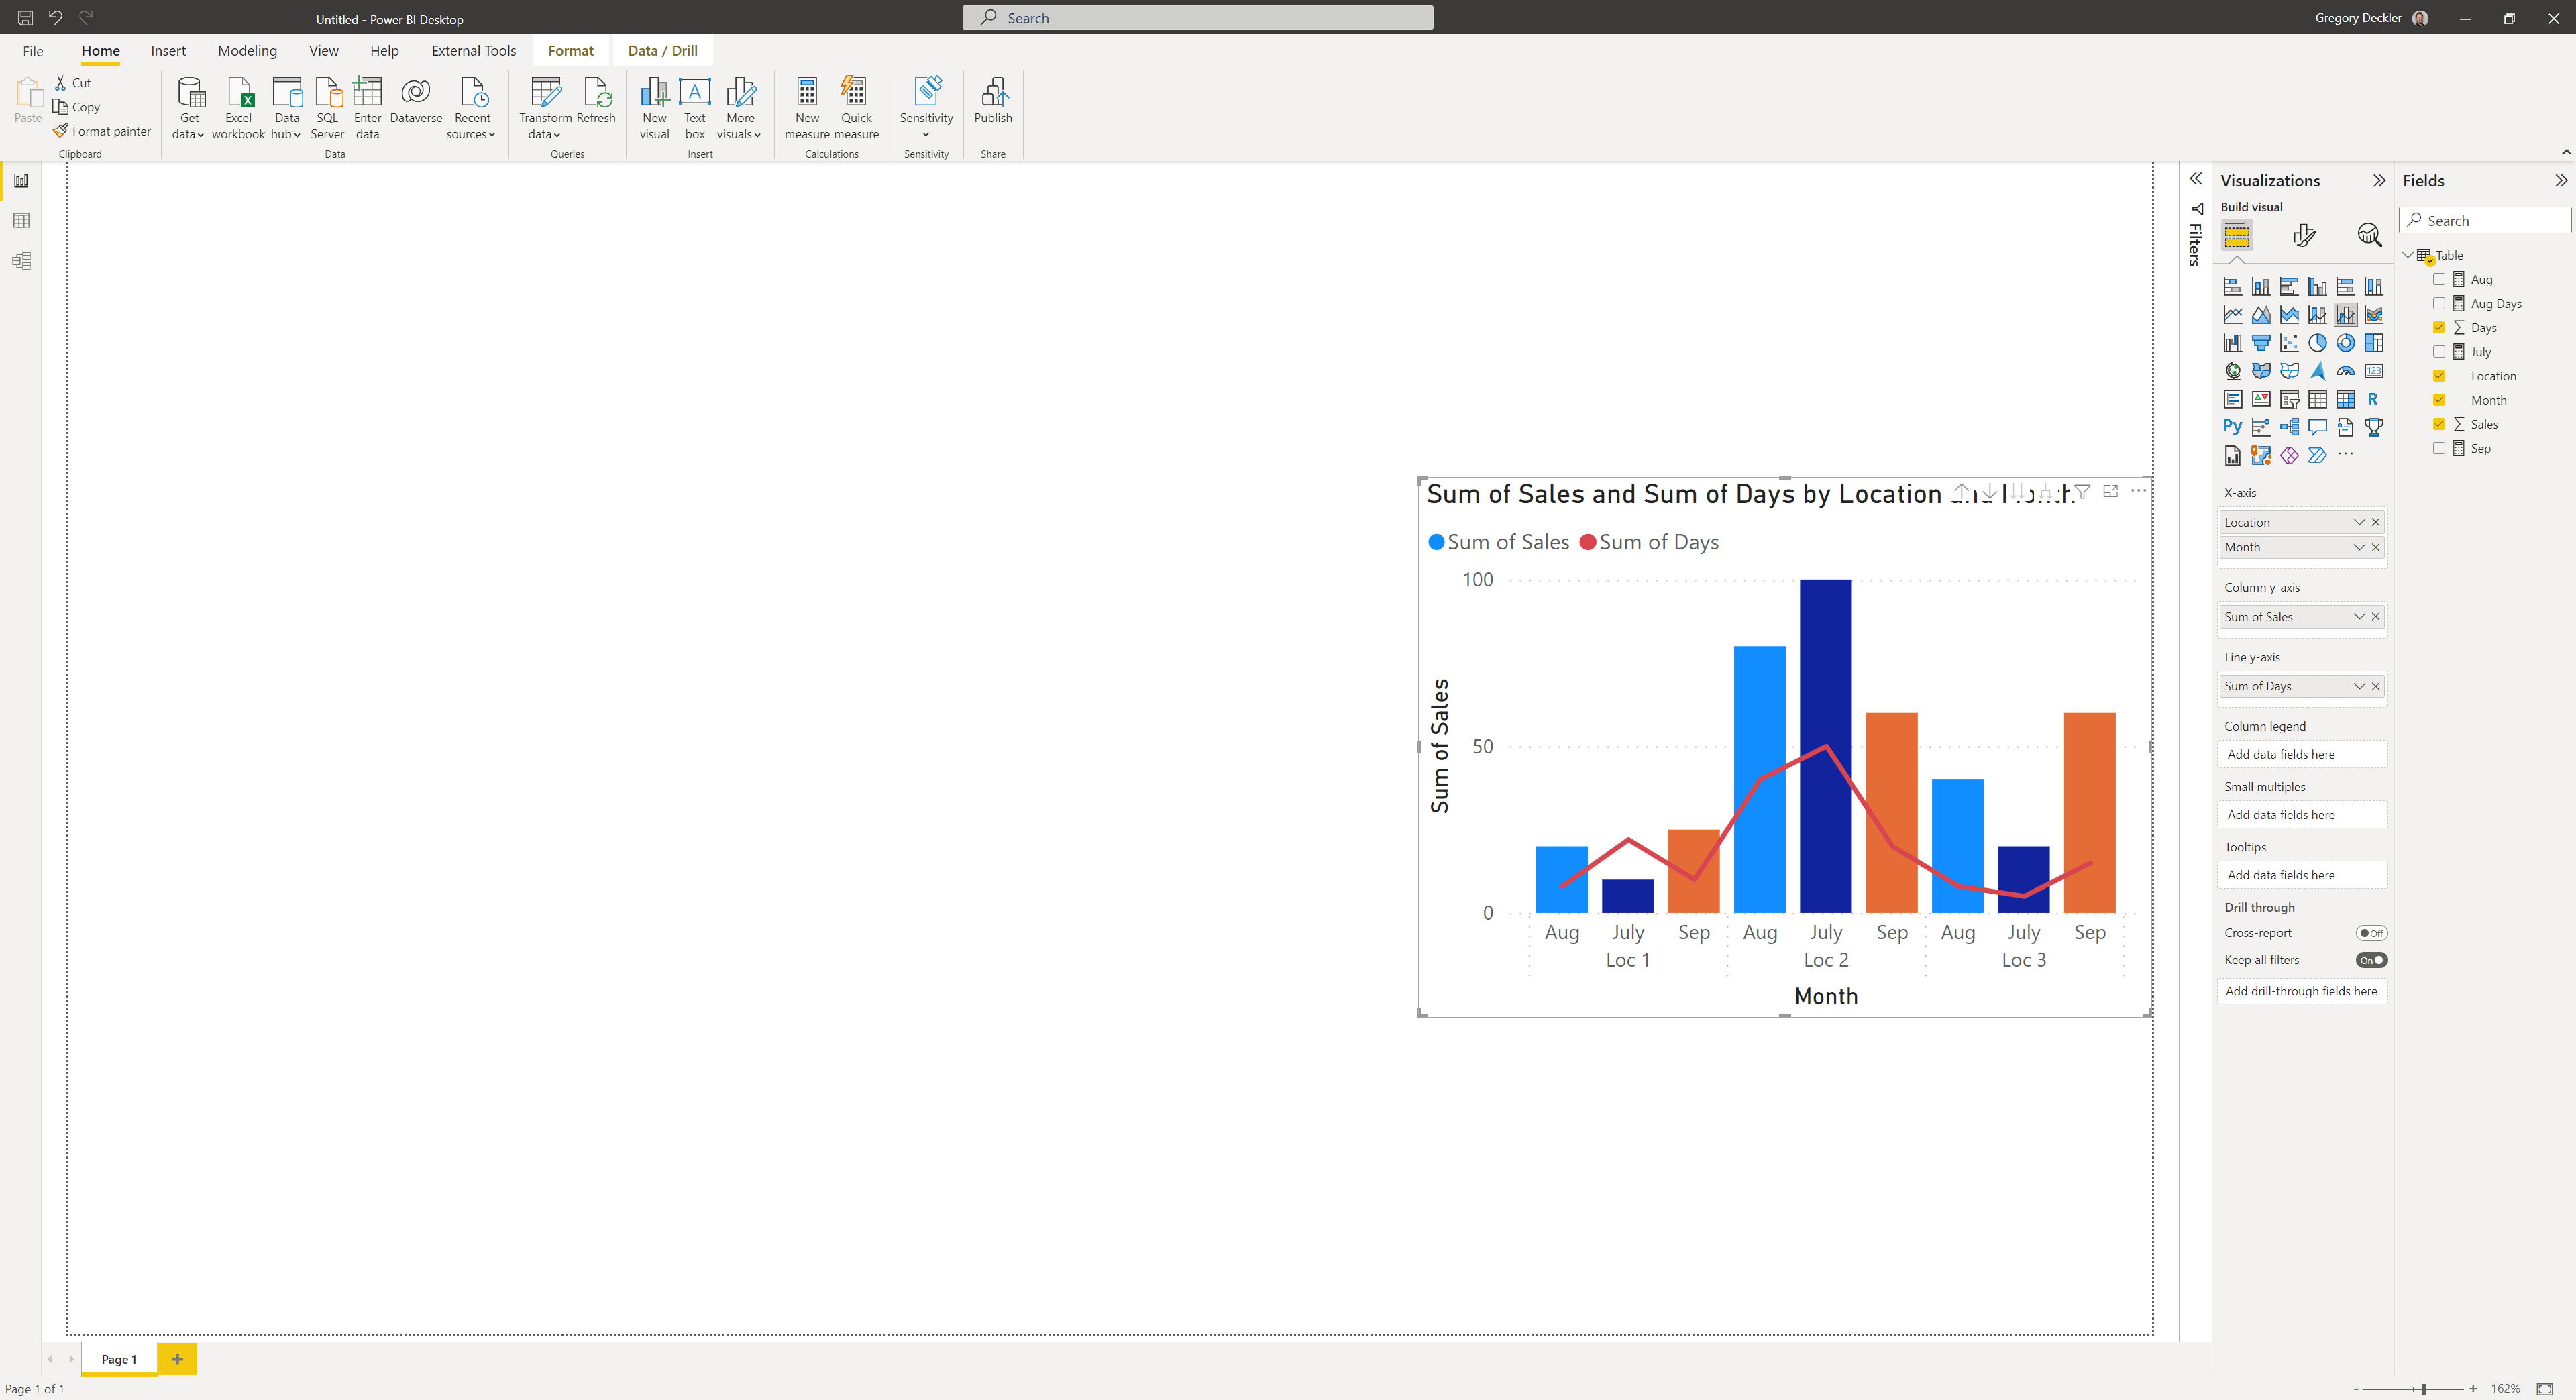
Task: Collapse the Fields pane
Action: click(2561, 181)
